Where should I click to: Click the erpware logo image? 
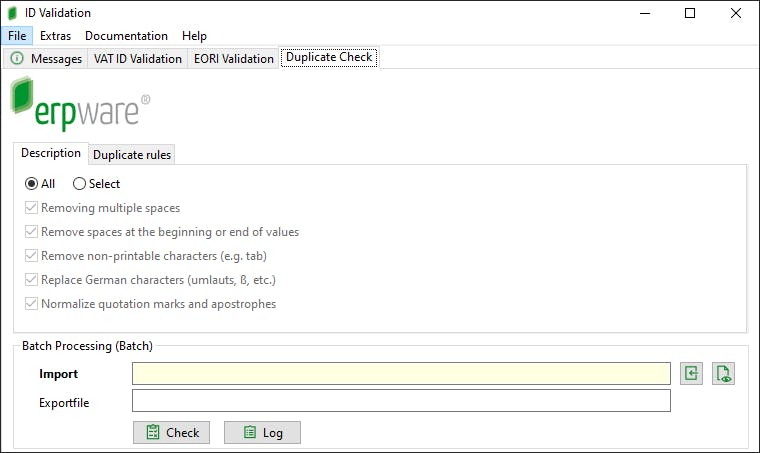[x=80, y=104]
